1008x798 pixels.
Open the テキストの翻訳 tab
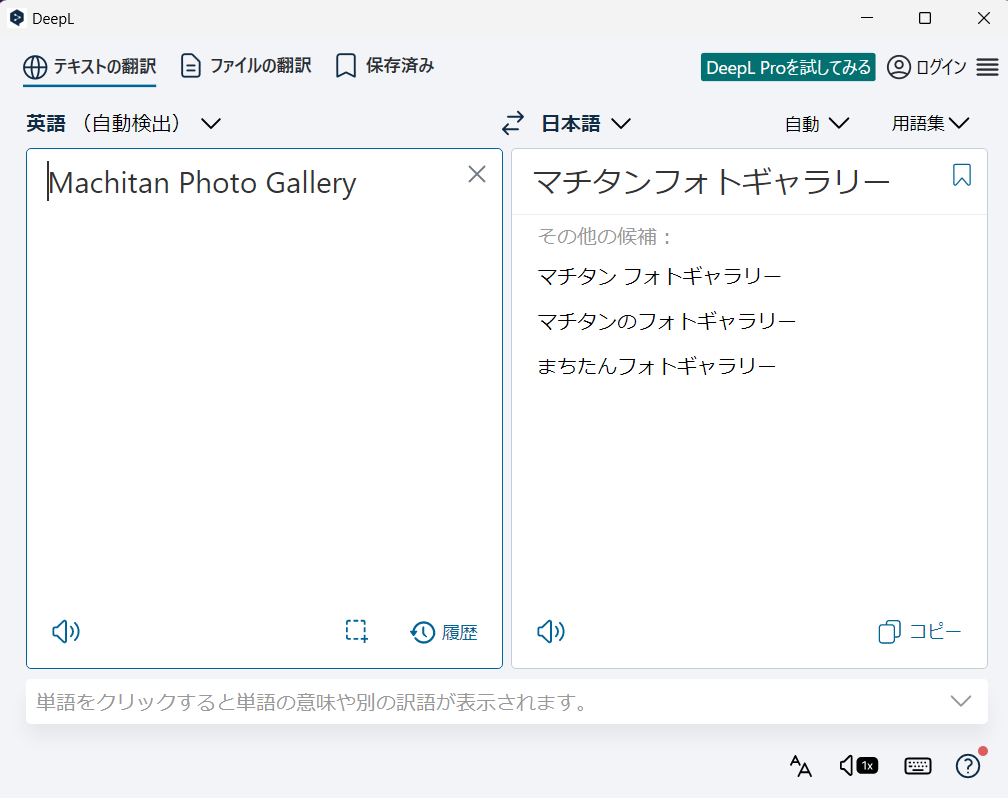(90, 66)
